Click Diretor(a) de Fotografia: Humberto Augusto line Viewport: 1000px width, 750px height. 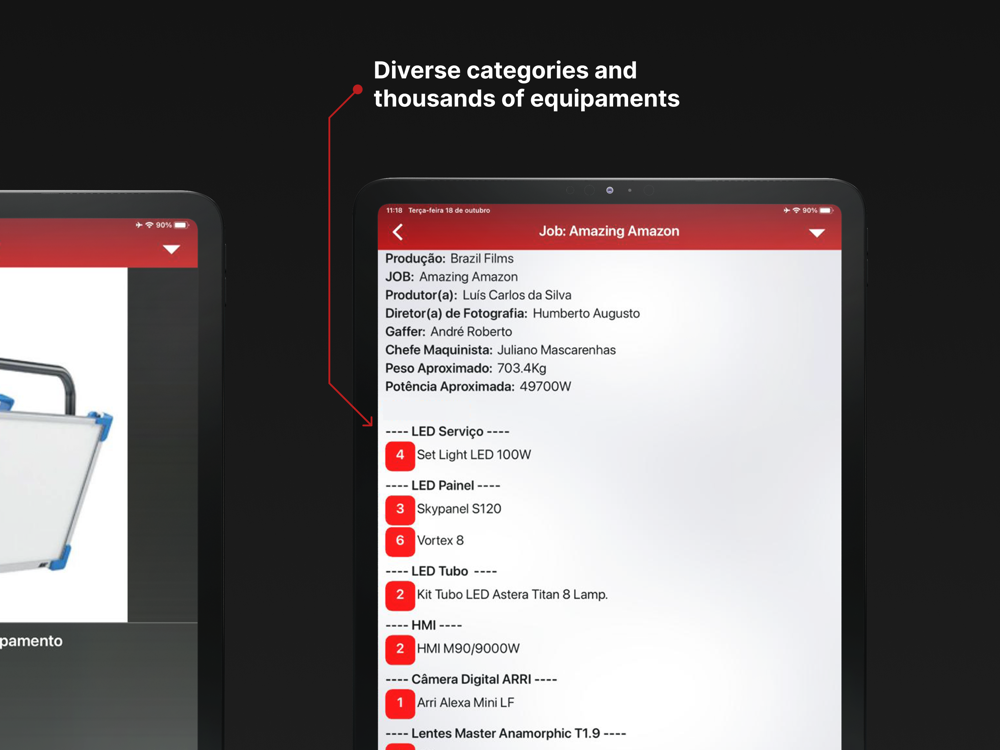(513, 314)
